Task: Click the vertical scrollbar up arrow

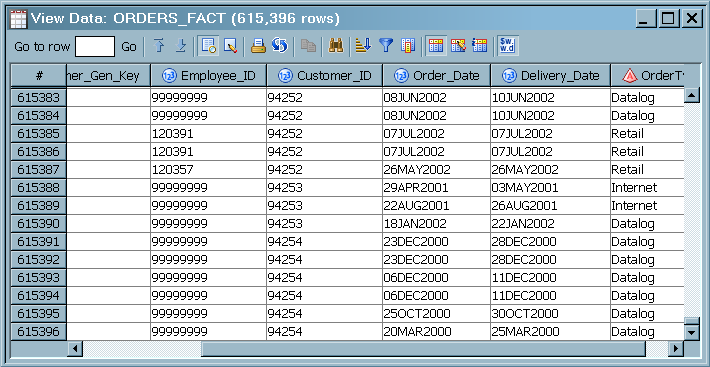Action: click(x=691, y=95)
